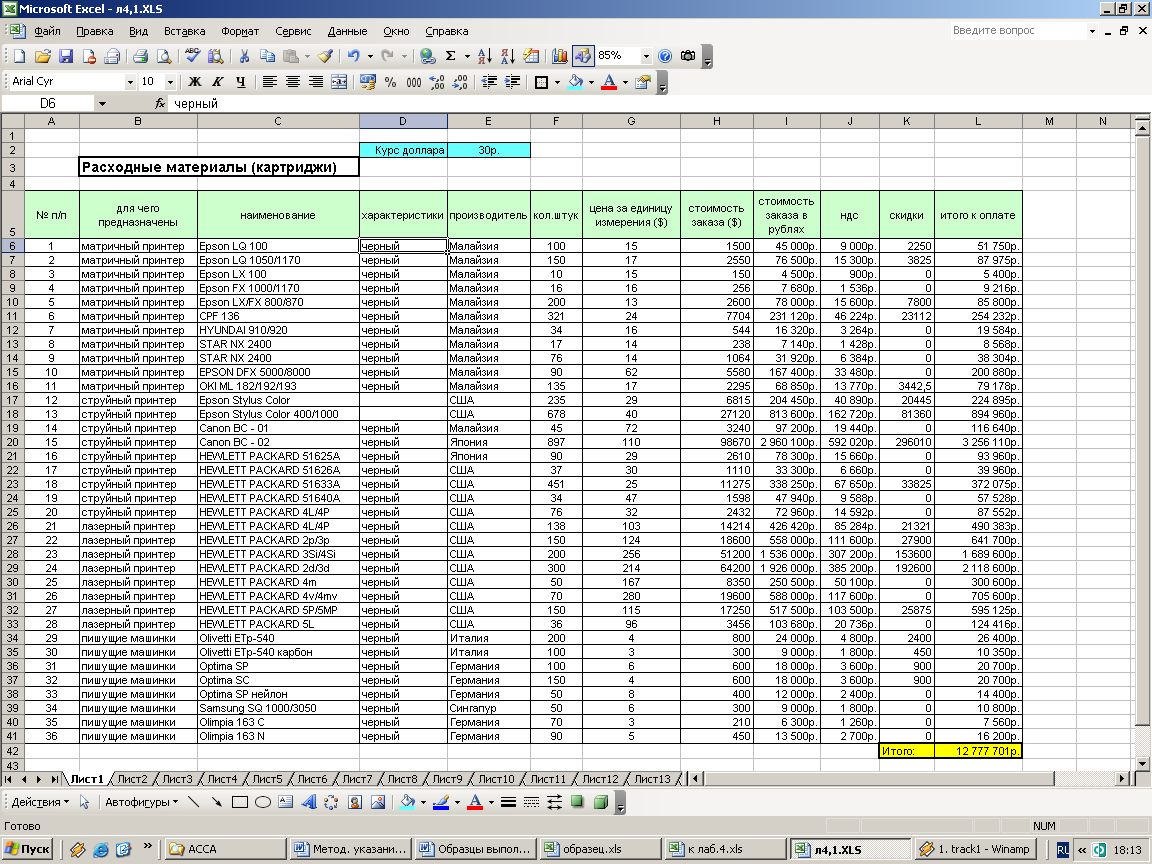Image resolution: width=1152 pixels, height=864 pixels.
Task: Insert WordArt from drawing toolbar
Action: [x=309, y=802]
